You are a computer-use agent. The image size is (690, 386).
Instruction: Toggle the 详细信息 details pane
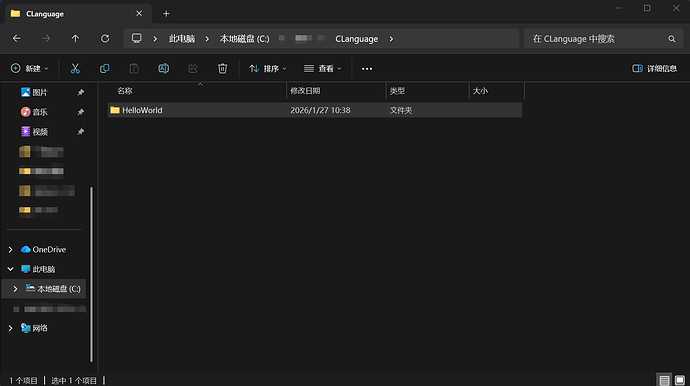[654, 69]
